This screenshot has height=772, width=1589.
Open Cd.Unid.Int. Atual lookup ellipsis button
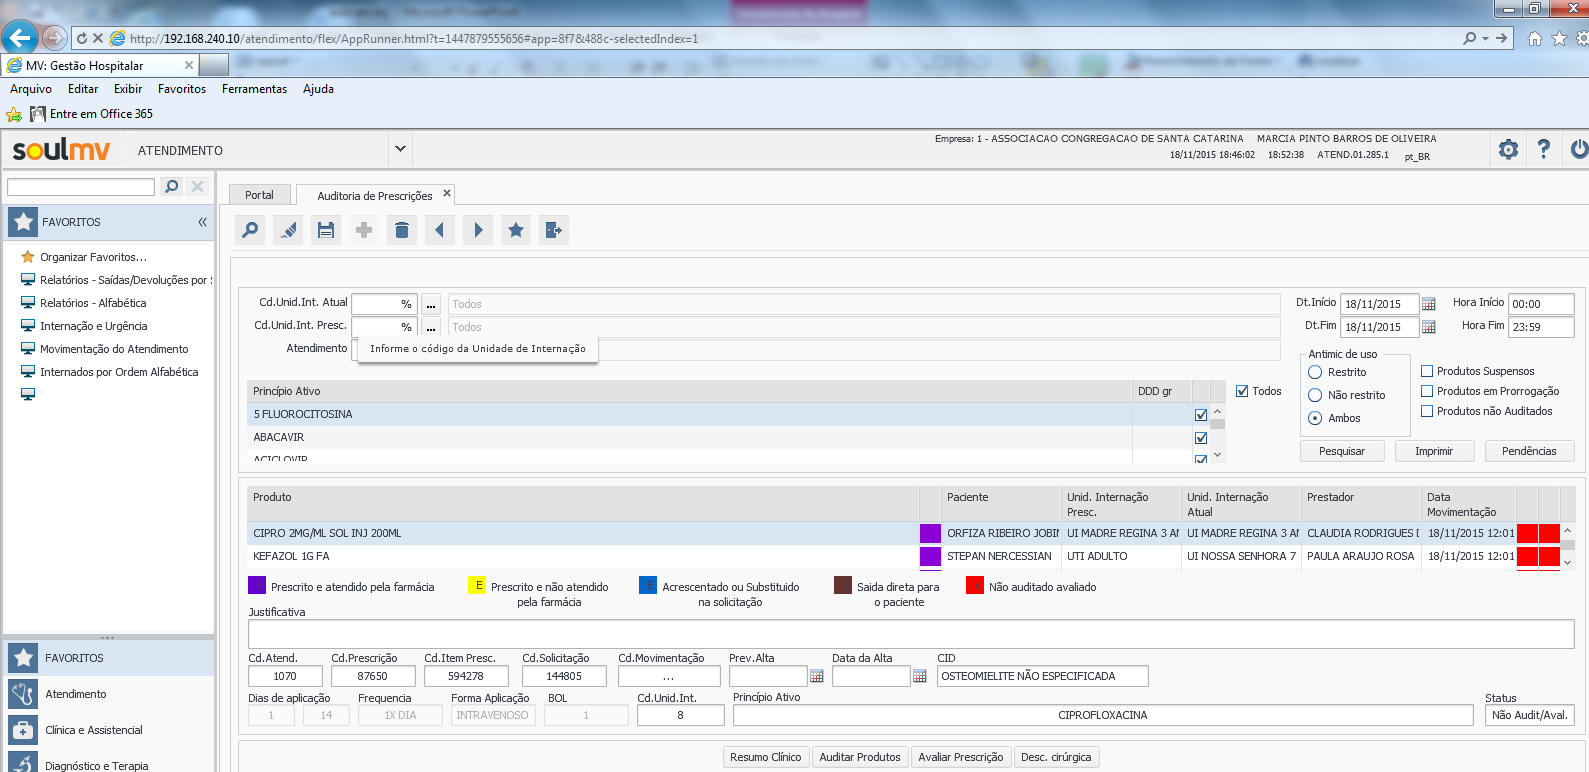pos(431,304)
